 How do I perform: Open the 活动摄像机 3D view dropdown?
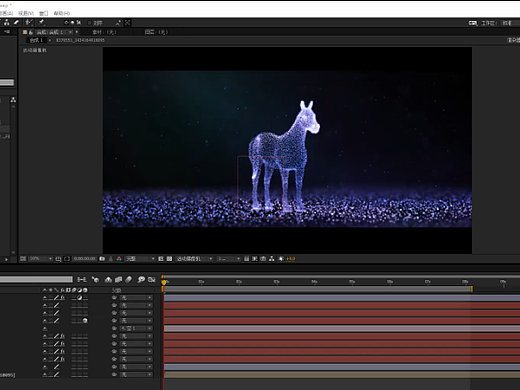[194, 259]
